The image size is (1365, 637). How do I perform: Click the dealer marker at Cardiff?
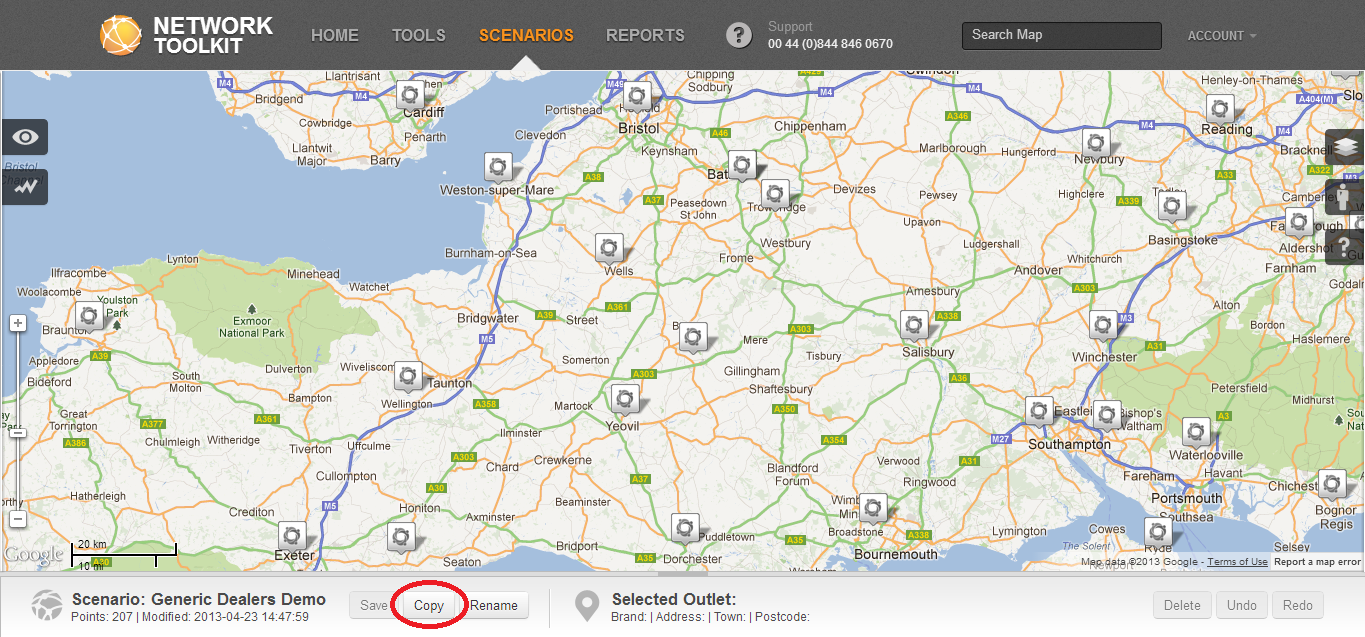pyautogui.click(x=409, y=96)
